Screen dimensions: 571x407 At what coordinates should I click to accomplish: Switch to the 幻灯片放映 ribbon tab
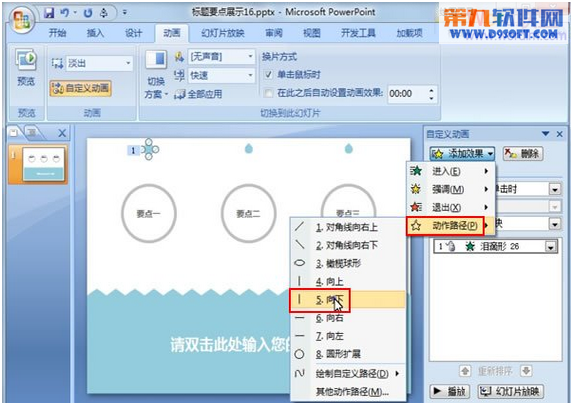point(223,33)
